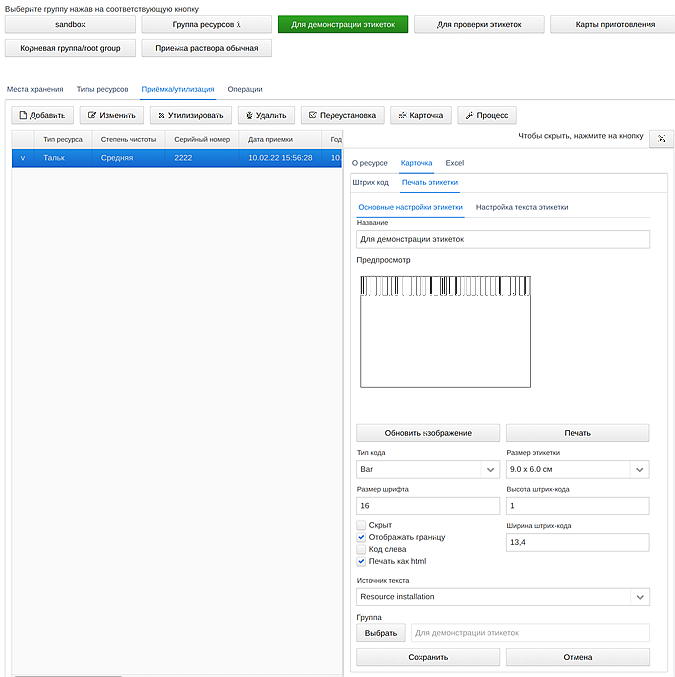
Task: Switch to Места хранения tab
Action: tap(35, 89)
